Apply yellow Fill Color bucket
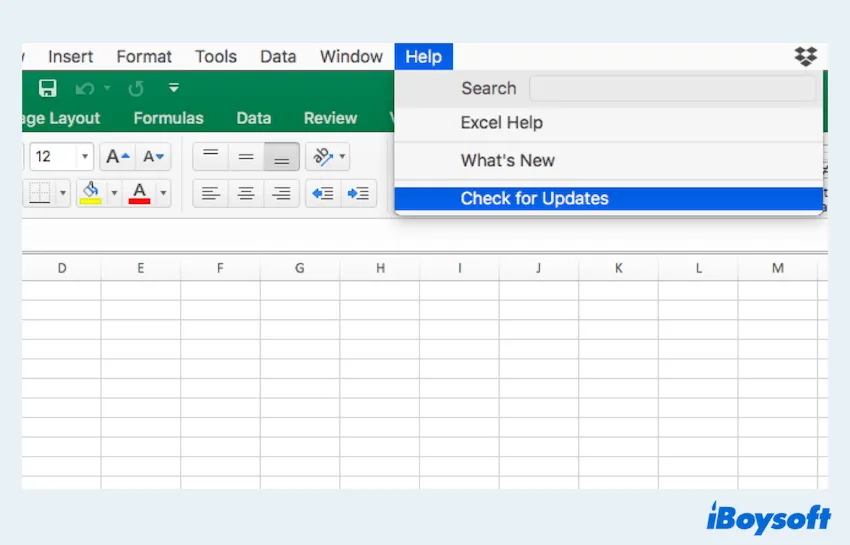 pyautogui.click(x=91, y=193)
